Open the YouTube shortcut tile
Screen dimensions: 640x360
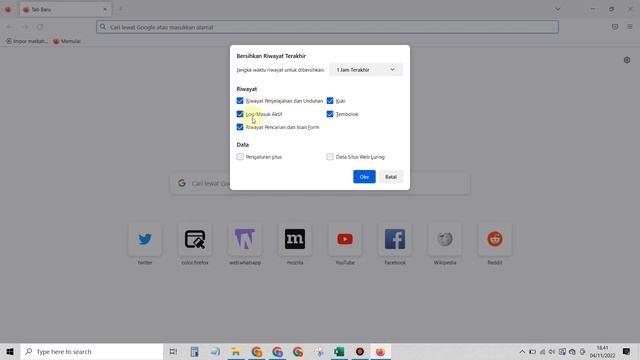(x=345, y=240)
